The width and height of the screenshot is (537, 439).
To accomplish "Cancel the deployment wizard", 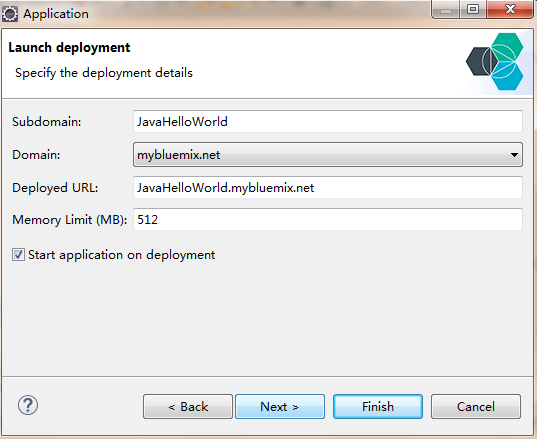I will click(476, 406).
